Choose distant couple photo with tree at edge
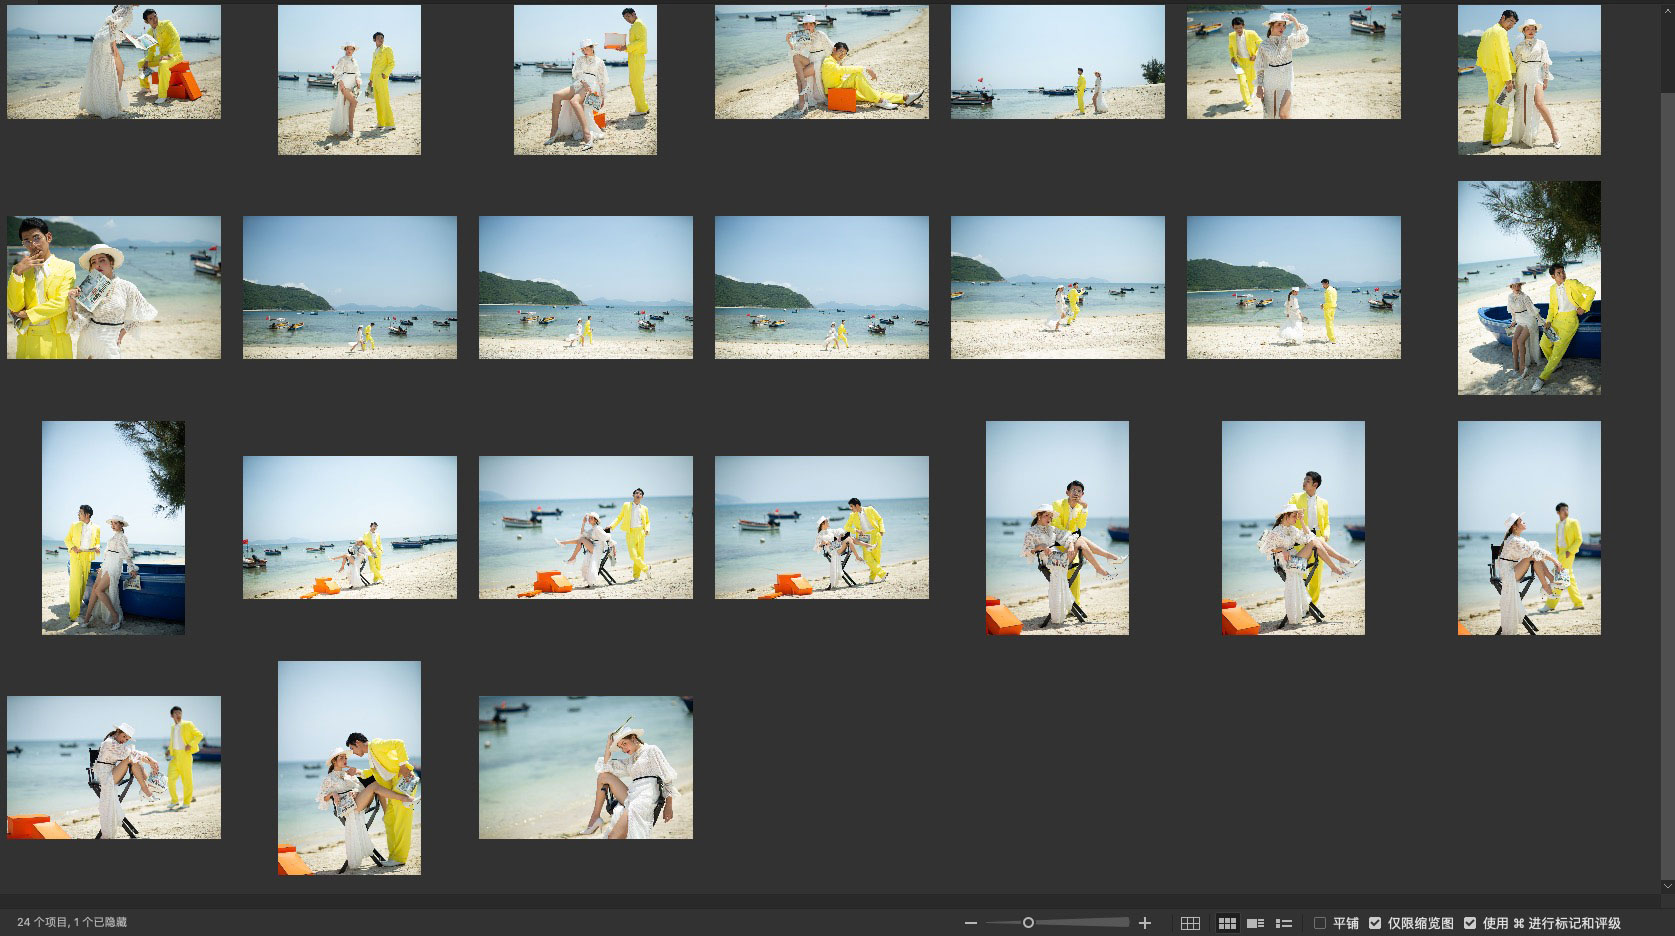The image size is (1675, 936). pyautogui.click(x=1057, y=62)
